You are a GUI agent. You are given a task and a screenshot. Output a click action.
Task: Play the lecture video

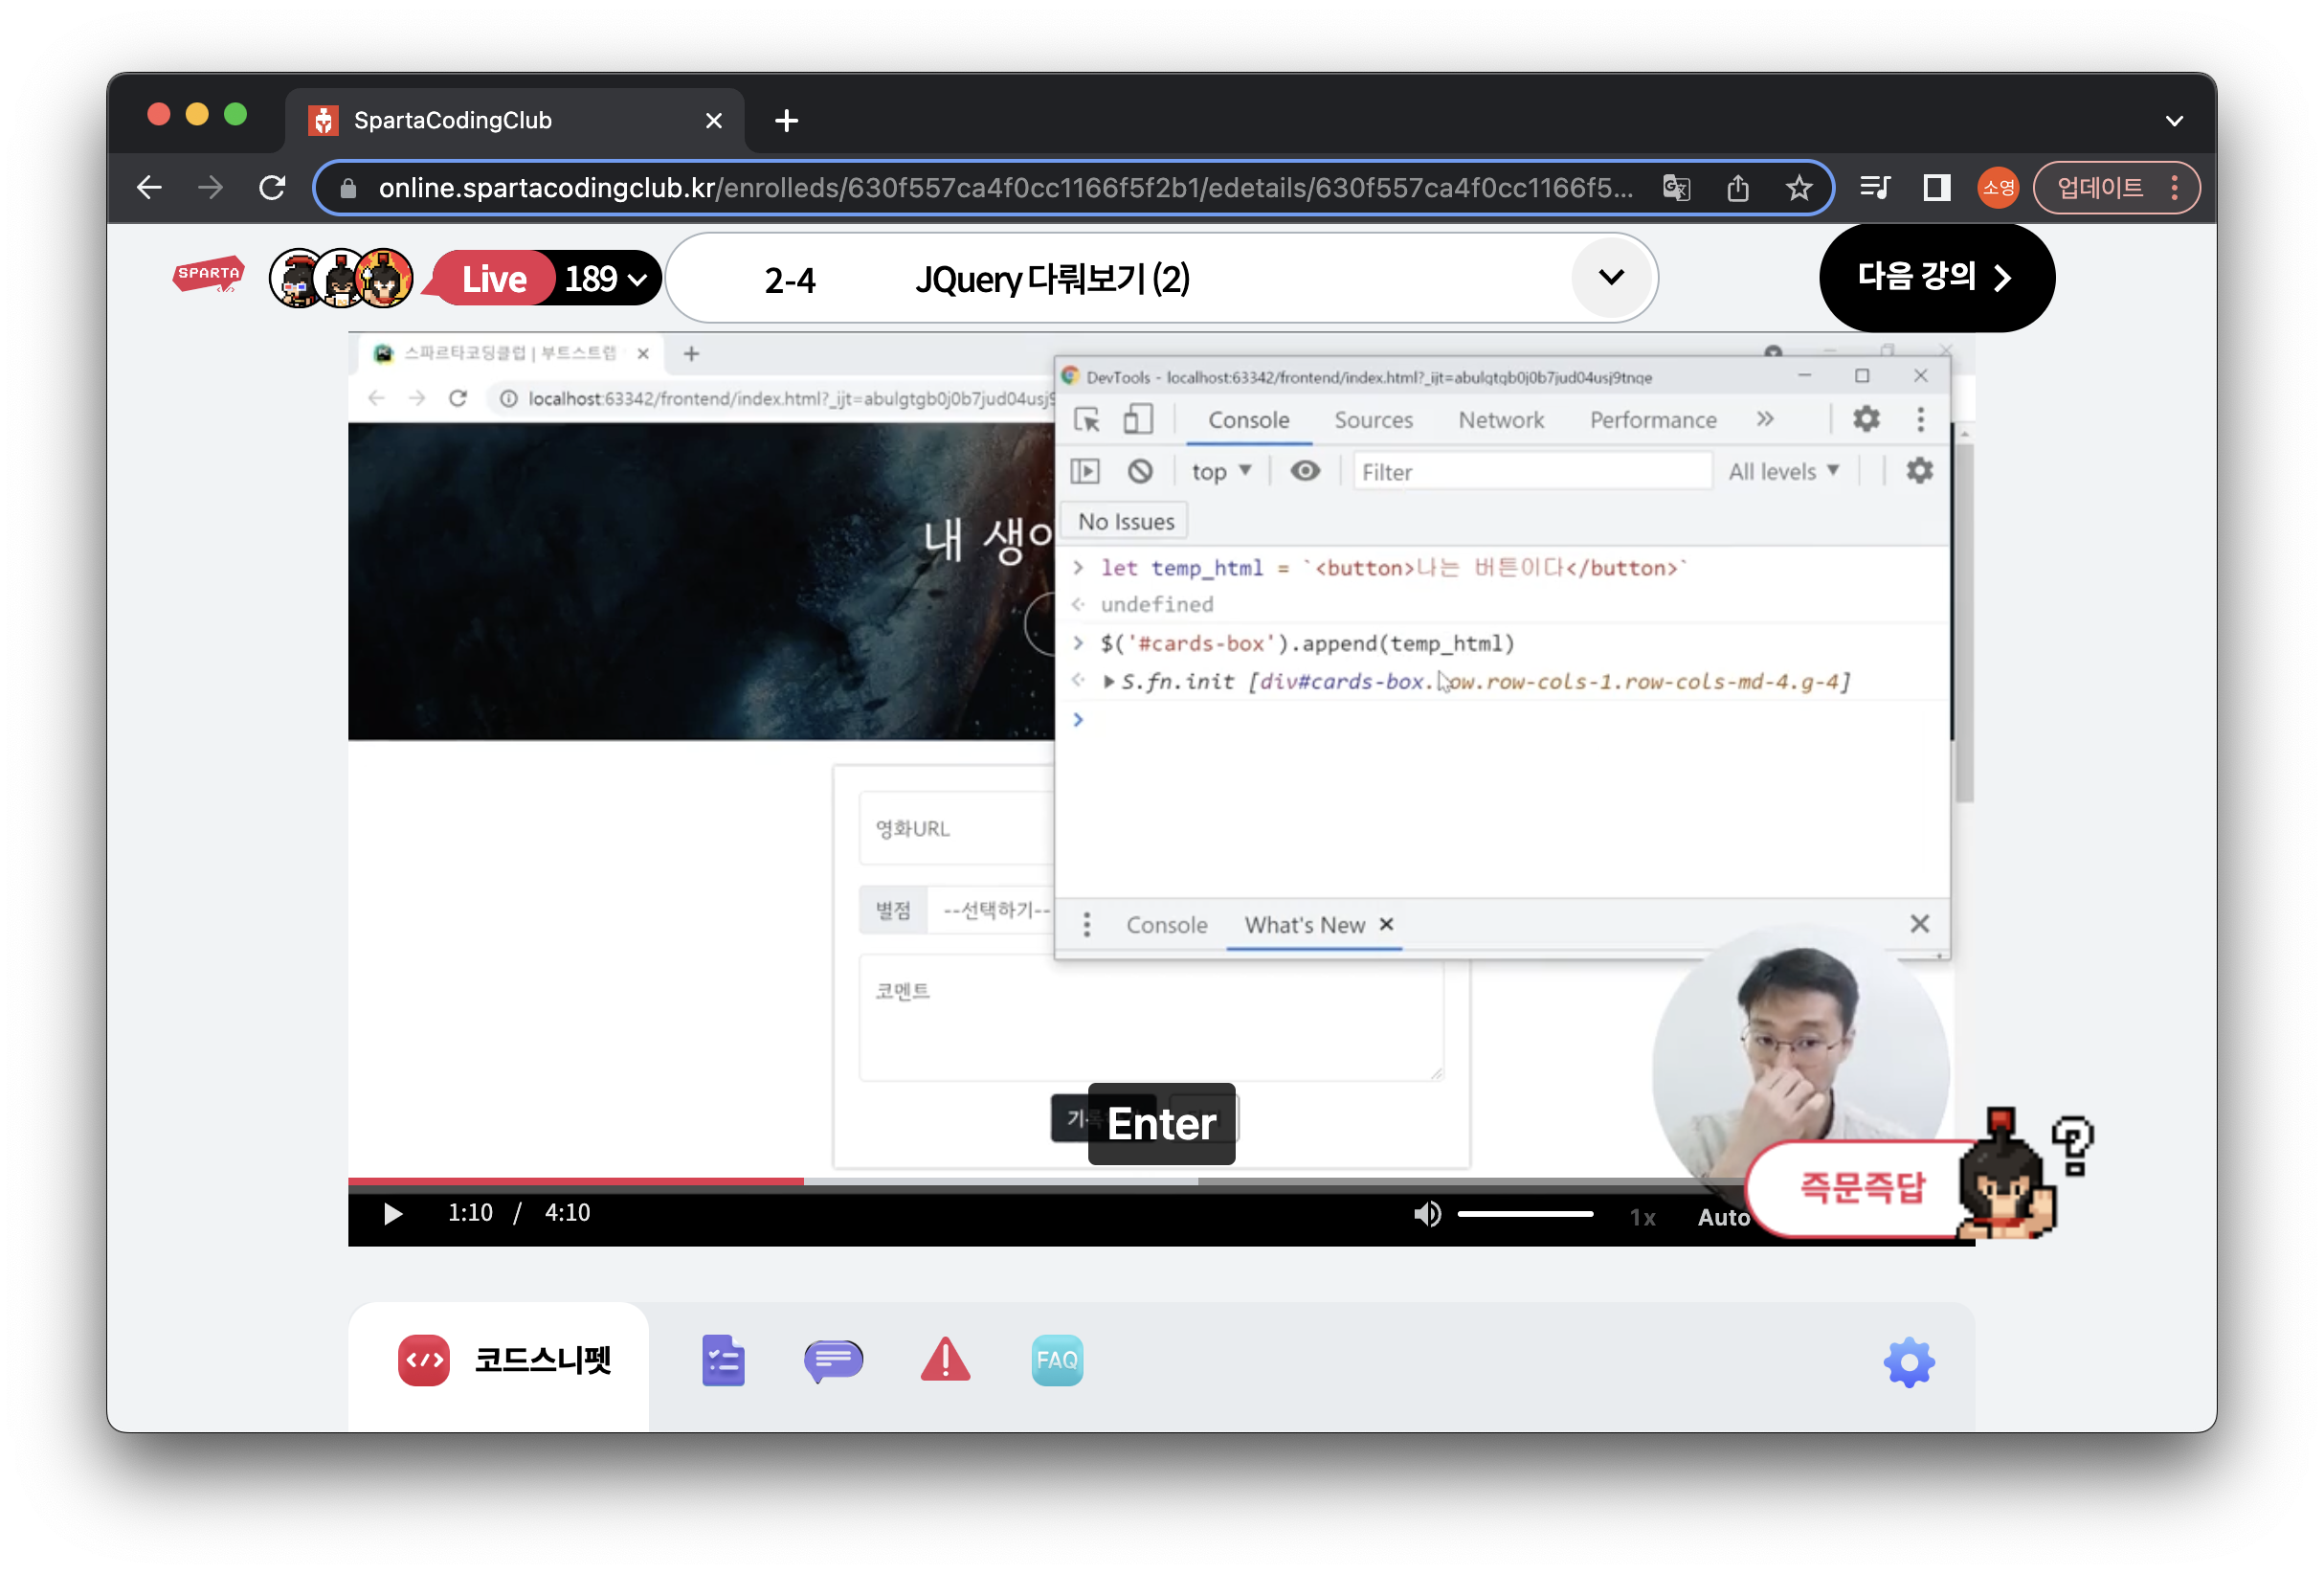click(x=392, y=1213)
